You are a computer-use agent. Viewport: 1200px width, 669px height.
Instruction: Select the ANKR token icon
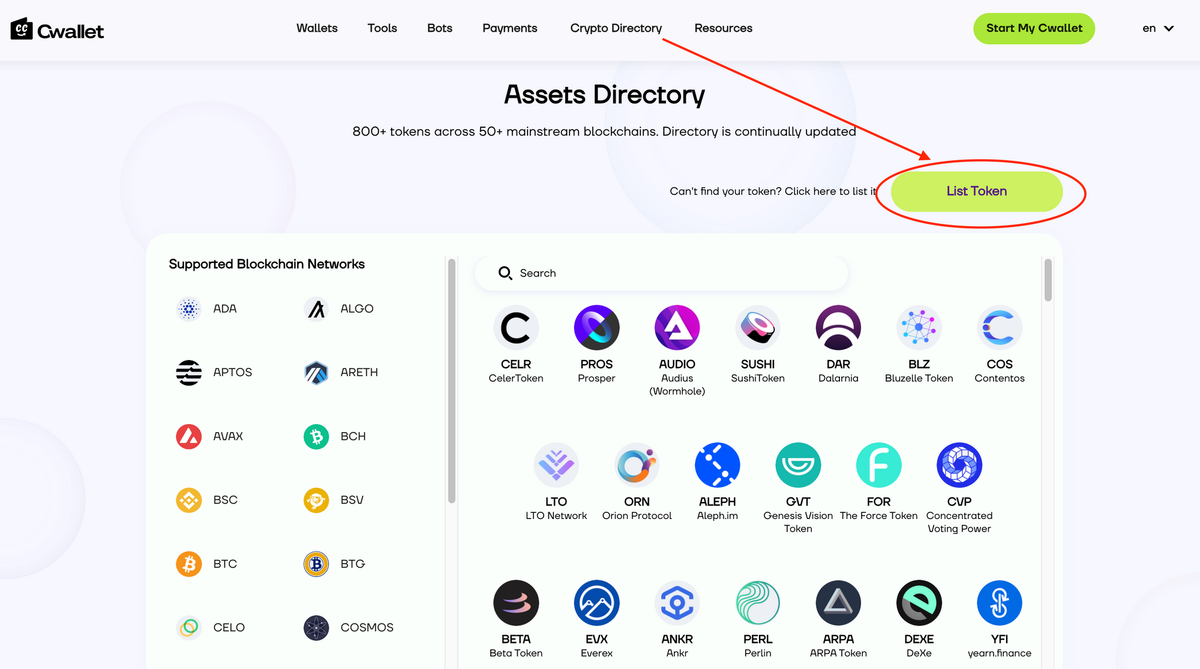(x=677, y=603)
